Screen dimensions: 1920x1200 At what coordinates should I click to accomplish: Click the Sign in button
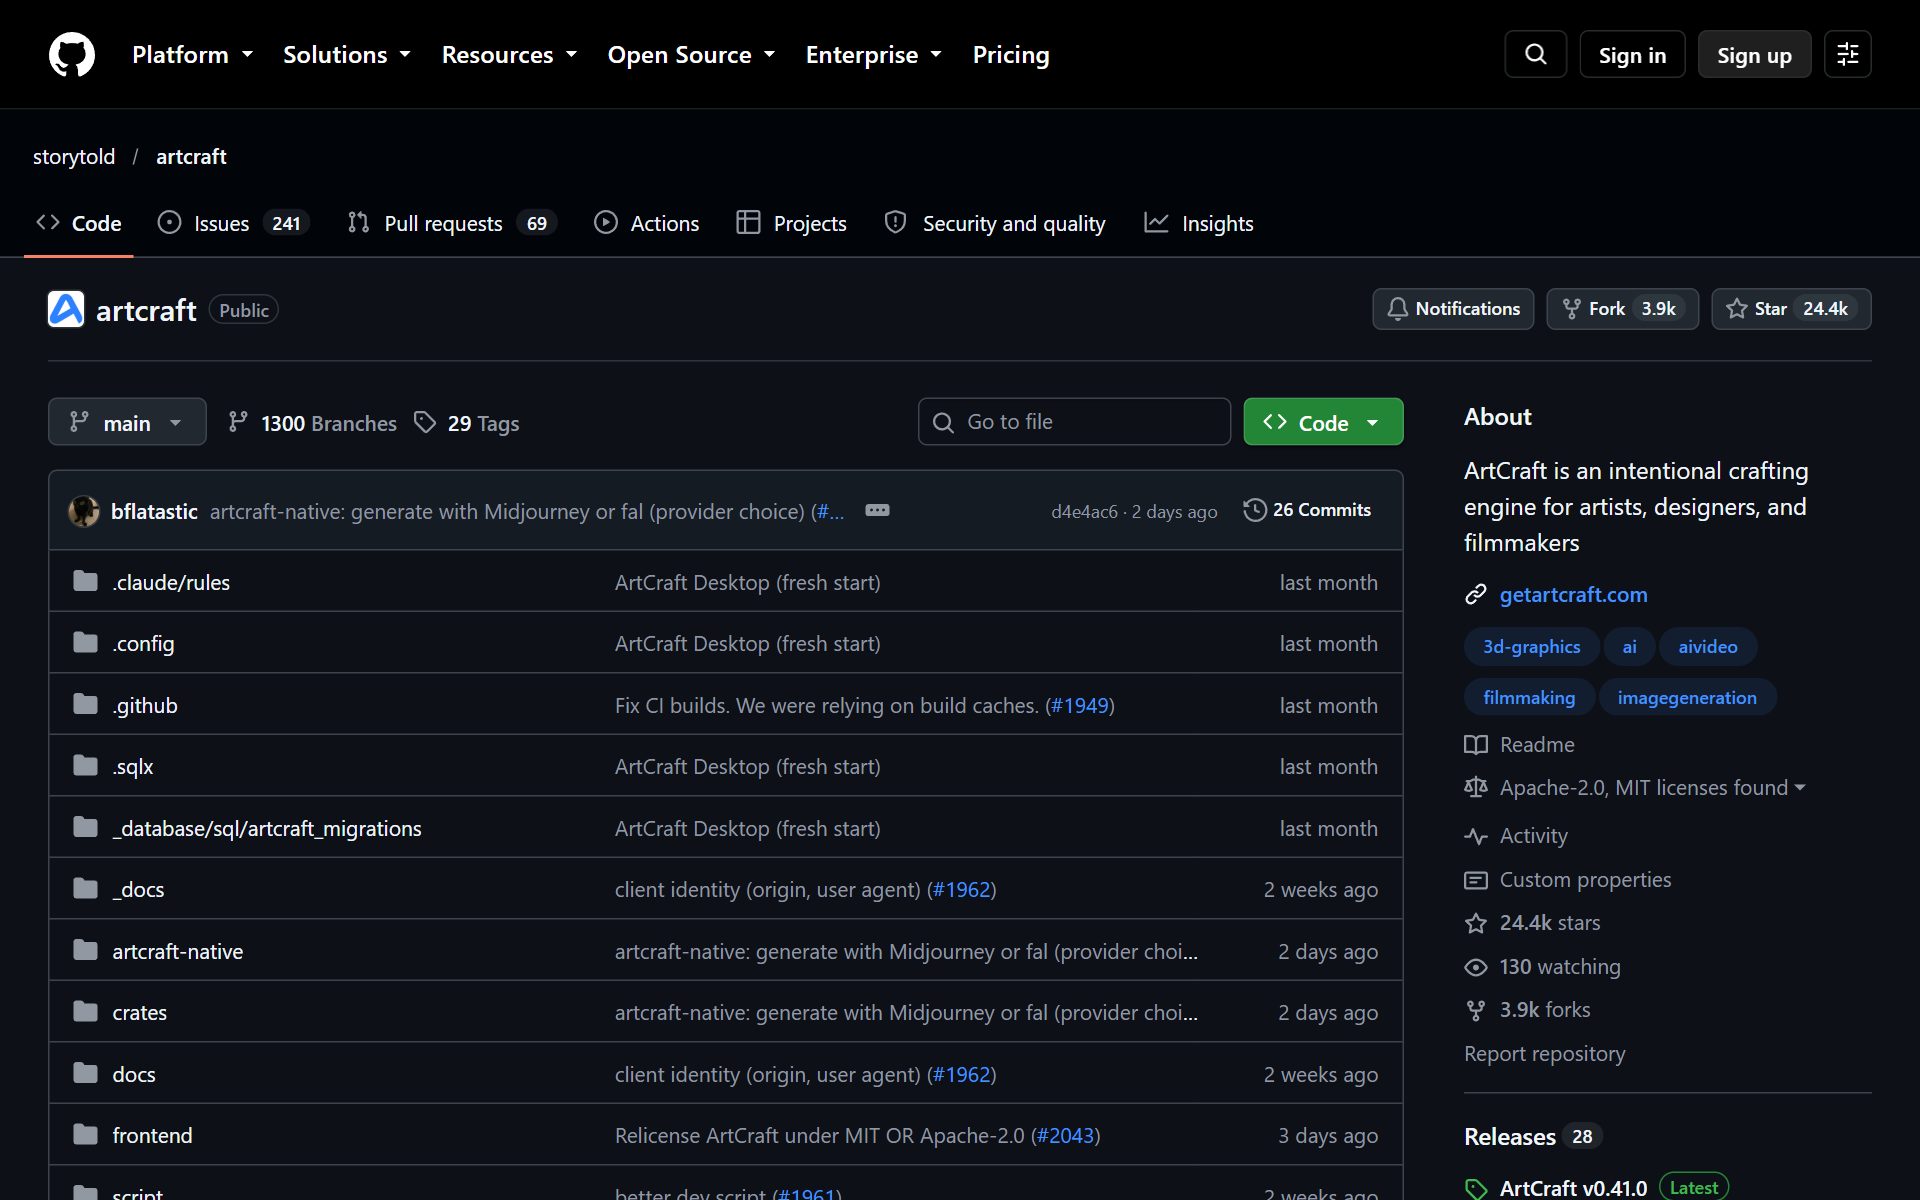click(x=1632, y=55)
